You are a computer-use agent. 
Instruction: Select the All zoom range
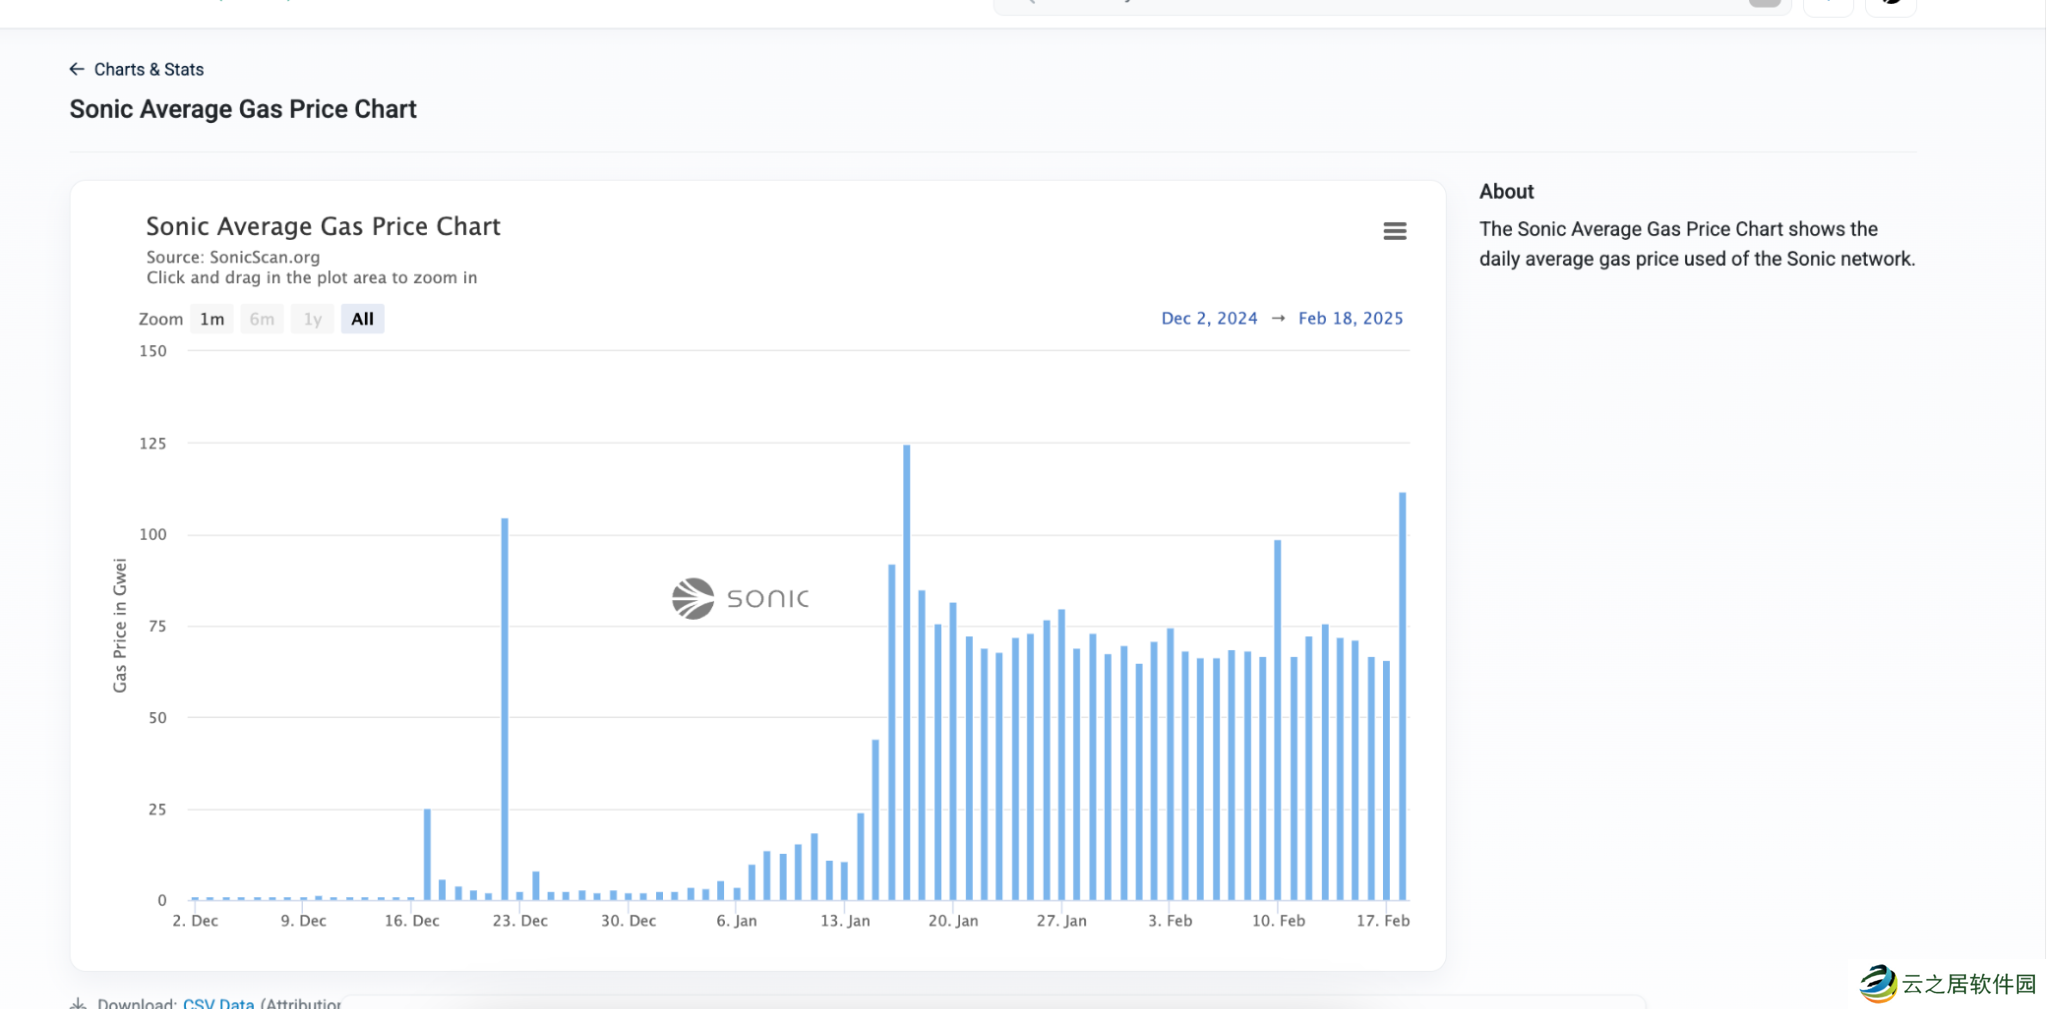point(362,319)
